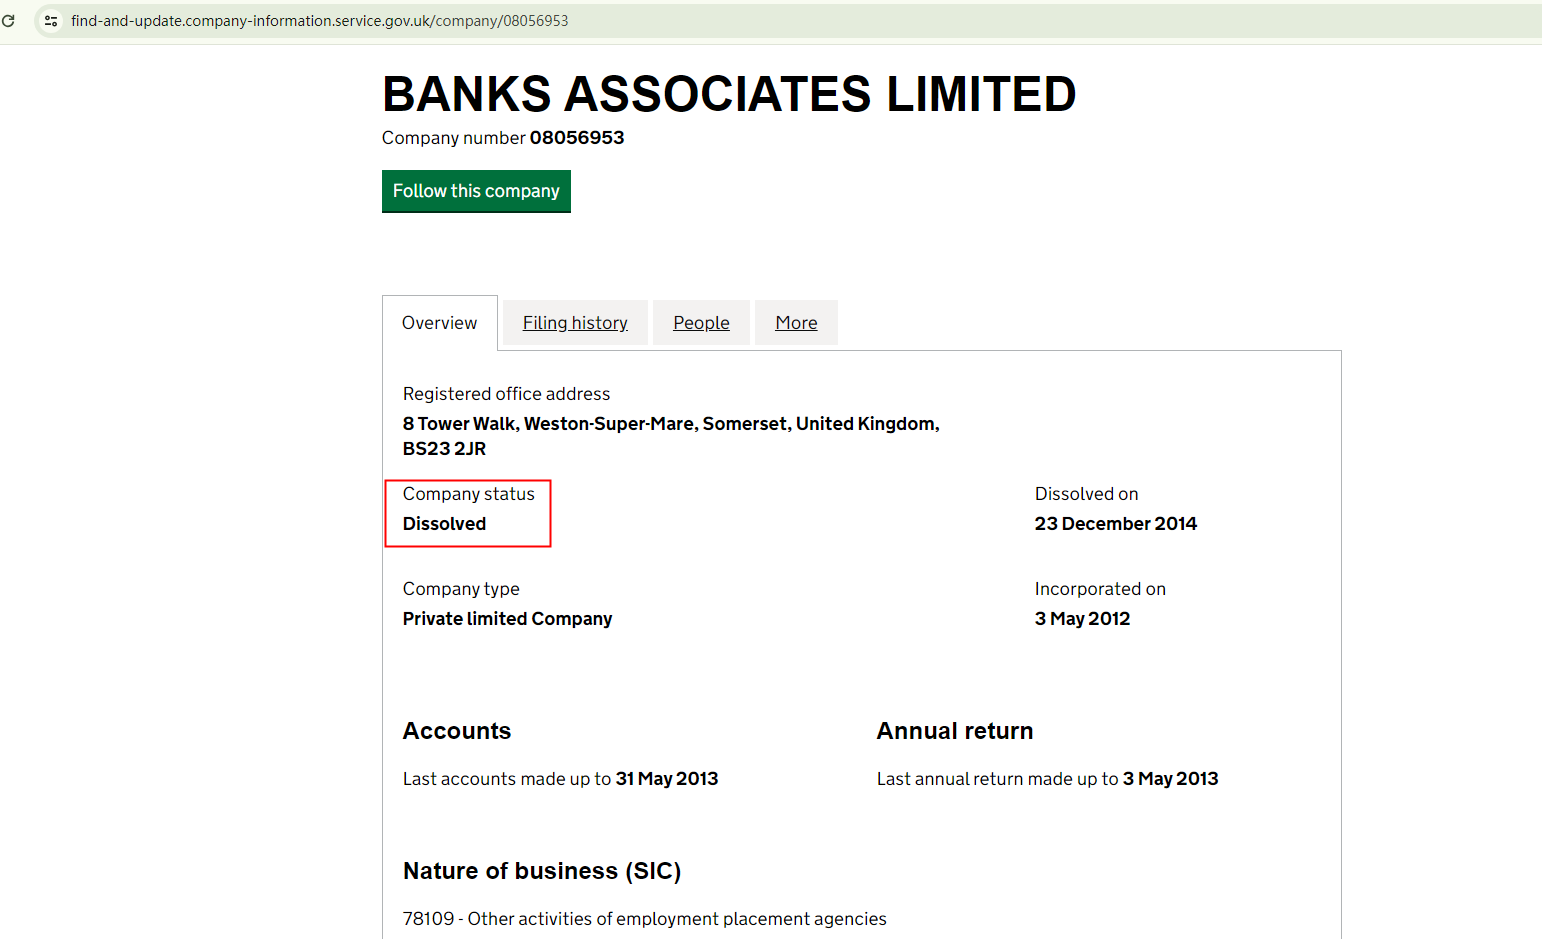Click the Annual return section heading
Screen dimensions: 1542x939
(x=954, y=731)
